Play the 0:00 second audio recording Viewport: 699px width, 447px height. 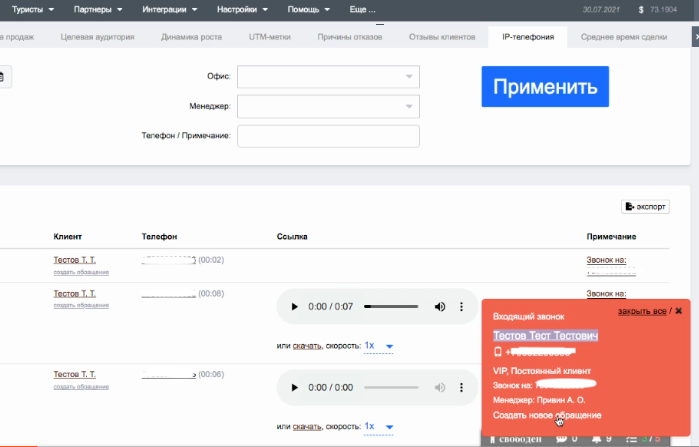tap(294, 387)
